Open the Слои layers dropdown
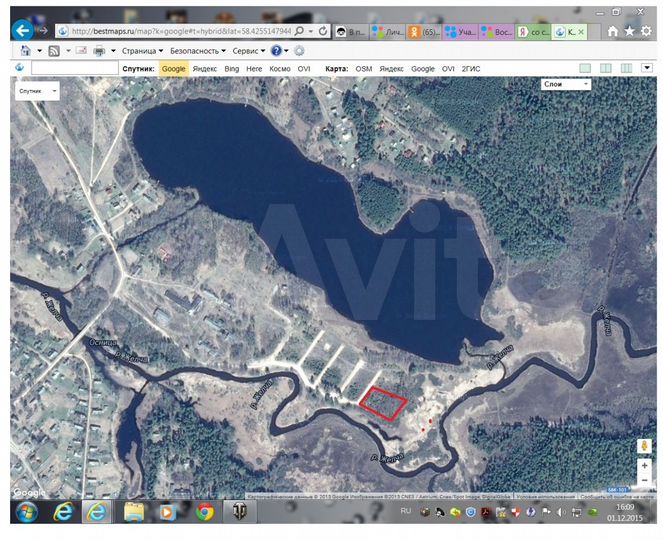 click(x=566, y=84)
